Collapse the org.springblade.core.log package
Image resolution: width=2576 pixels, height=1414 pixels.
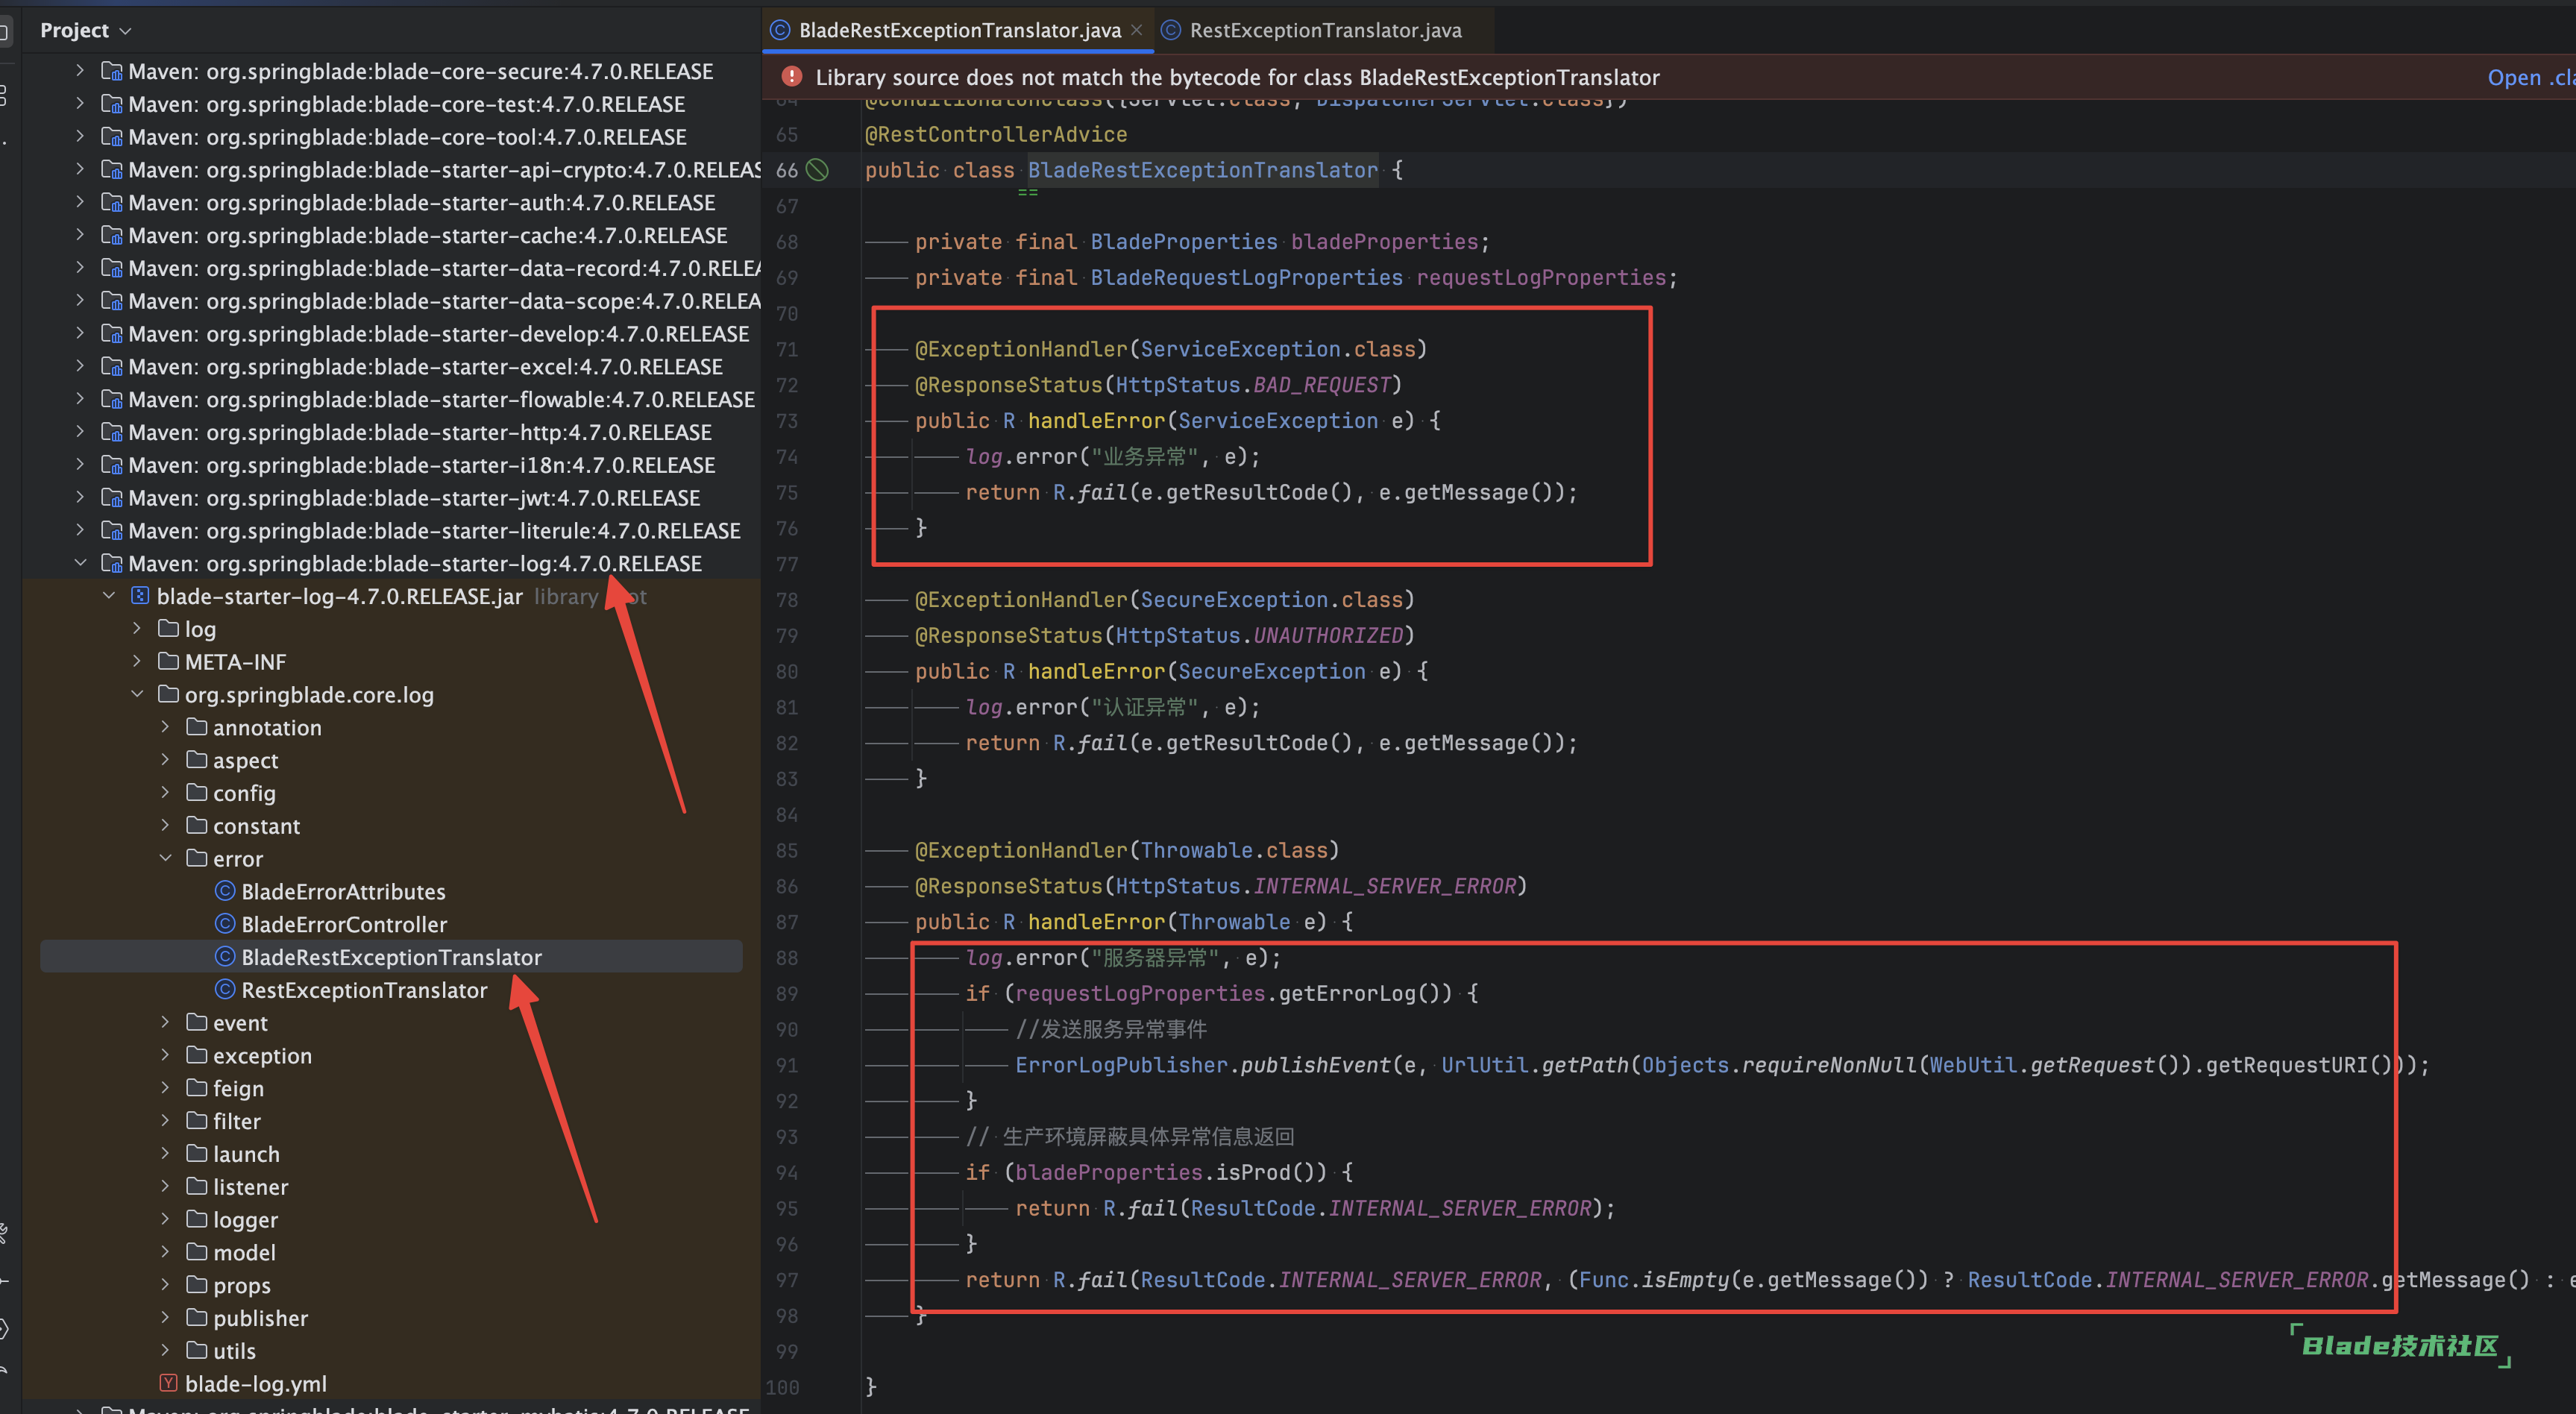(138, 694)
